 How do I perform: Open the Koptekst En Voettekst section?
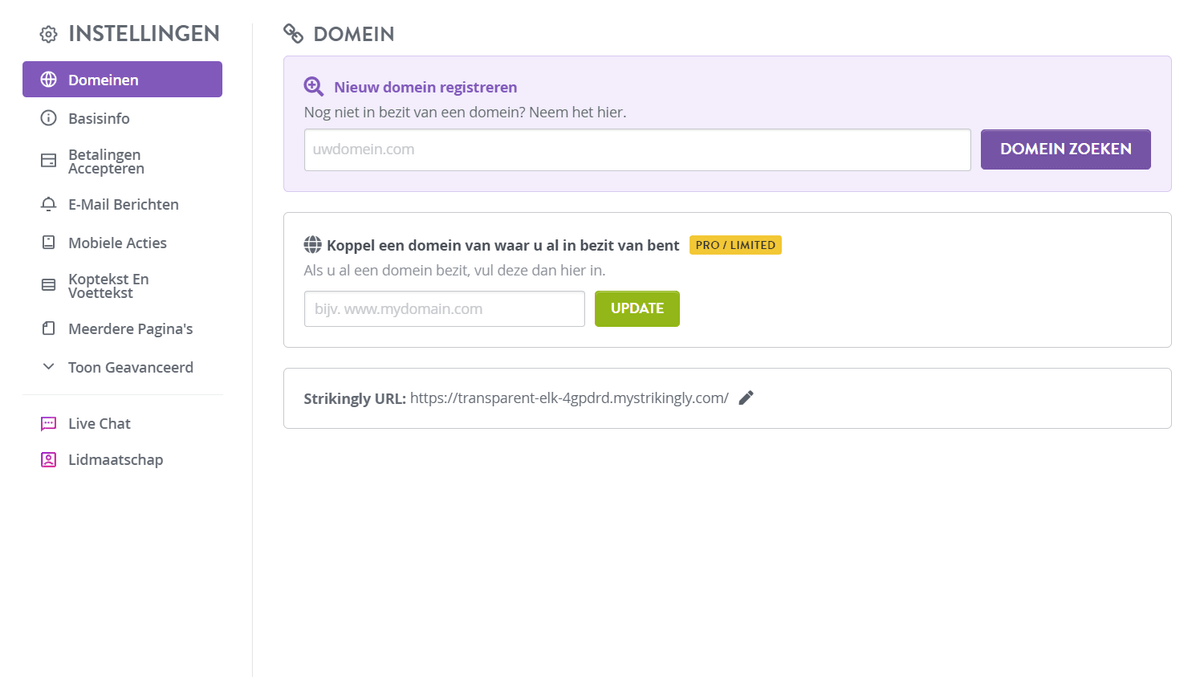[110, 286]
